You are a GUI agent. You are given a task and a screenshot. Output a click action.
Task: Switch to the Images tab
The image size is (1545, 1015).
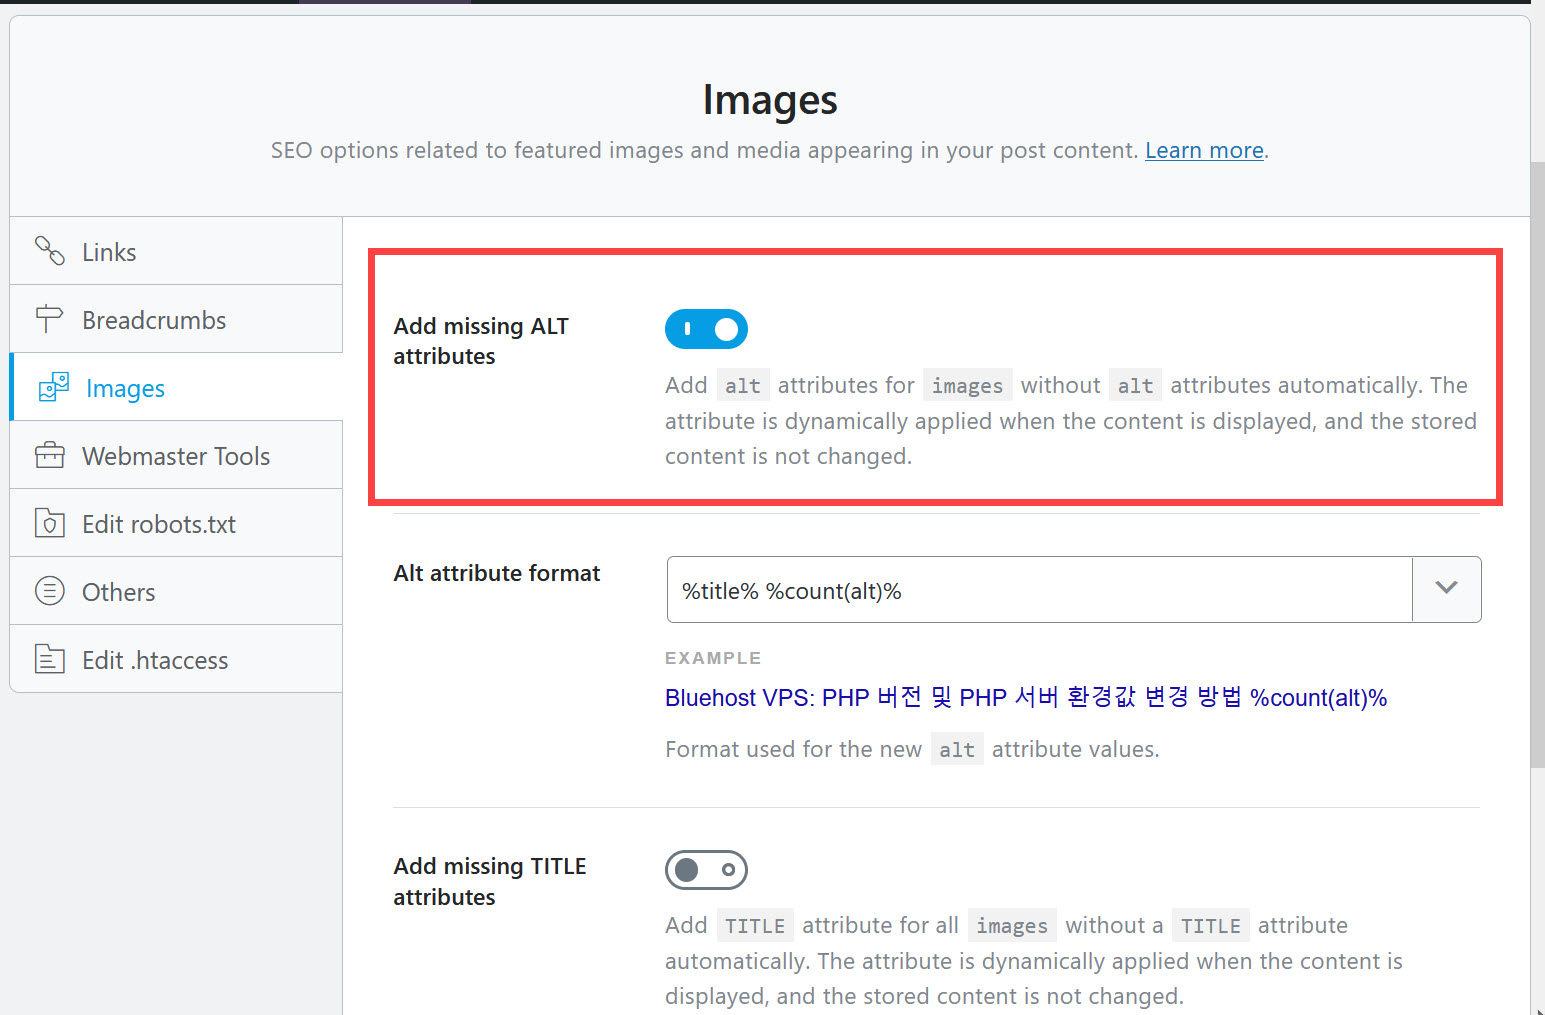[124, 387]
